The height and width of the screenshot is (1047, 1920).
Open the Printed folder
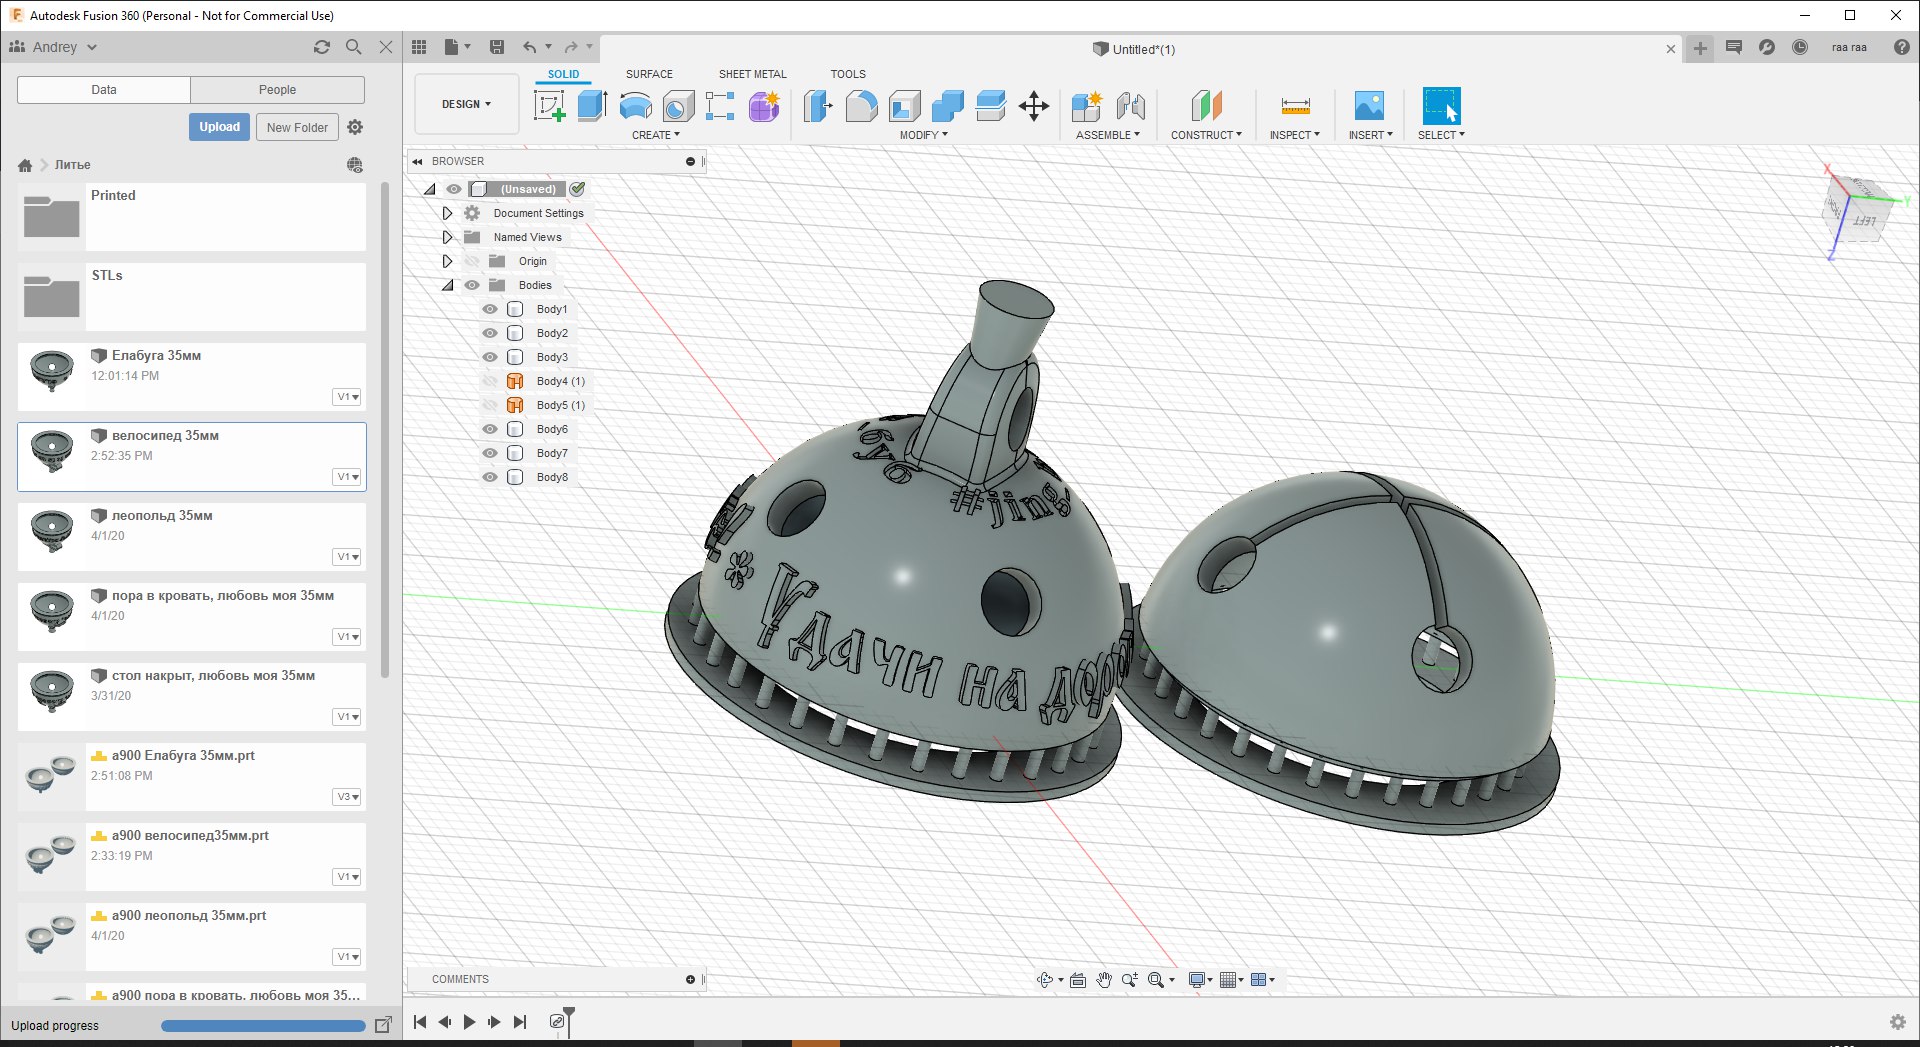click(x=191, y=217)
